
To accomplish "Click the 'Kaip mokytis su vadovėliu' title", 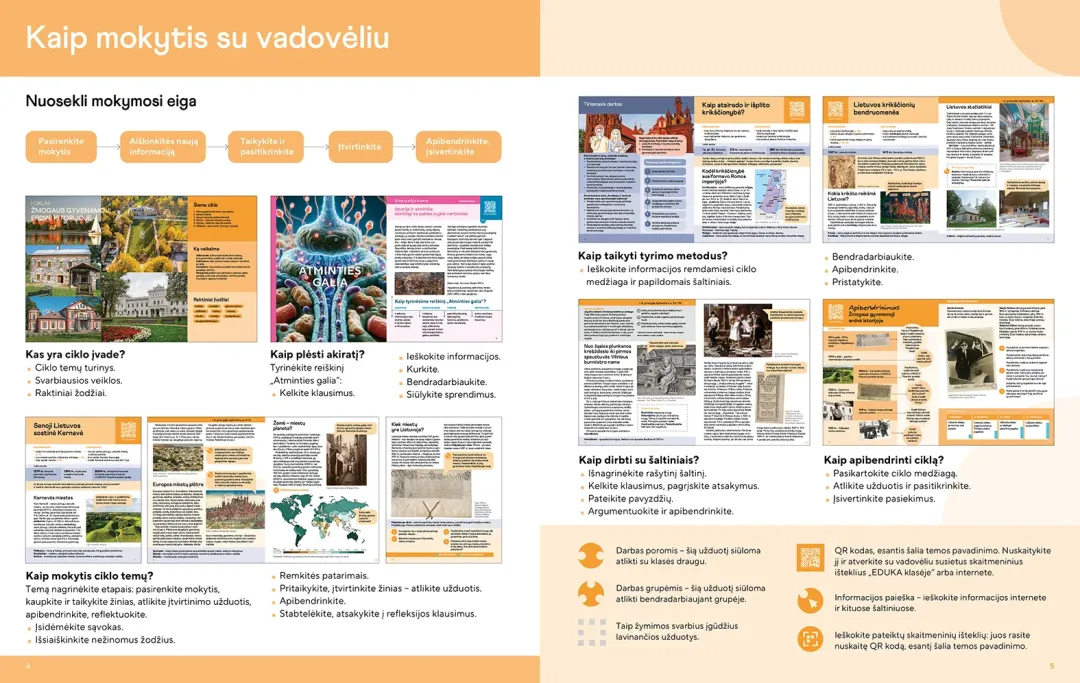I will click(x=207, y=38).
